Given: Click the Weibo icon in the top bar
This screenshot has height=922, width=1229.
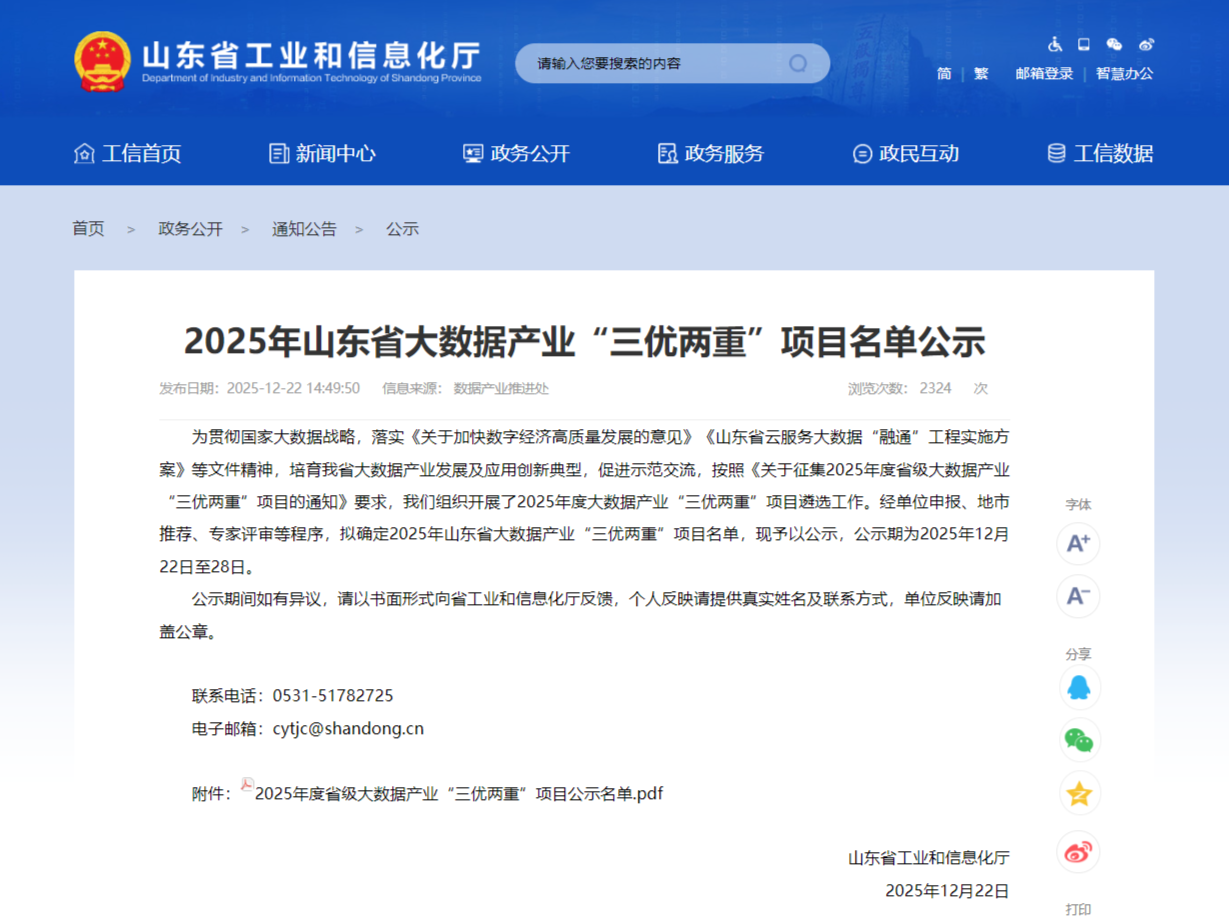Looking at the screenshot, I should (x=1146, y=44).
